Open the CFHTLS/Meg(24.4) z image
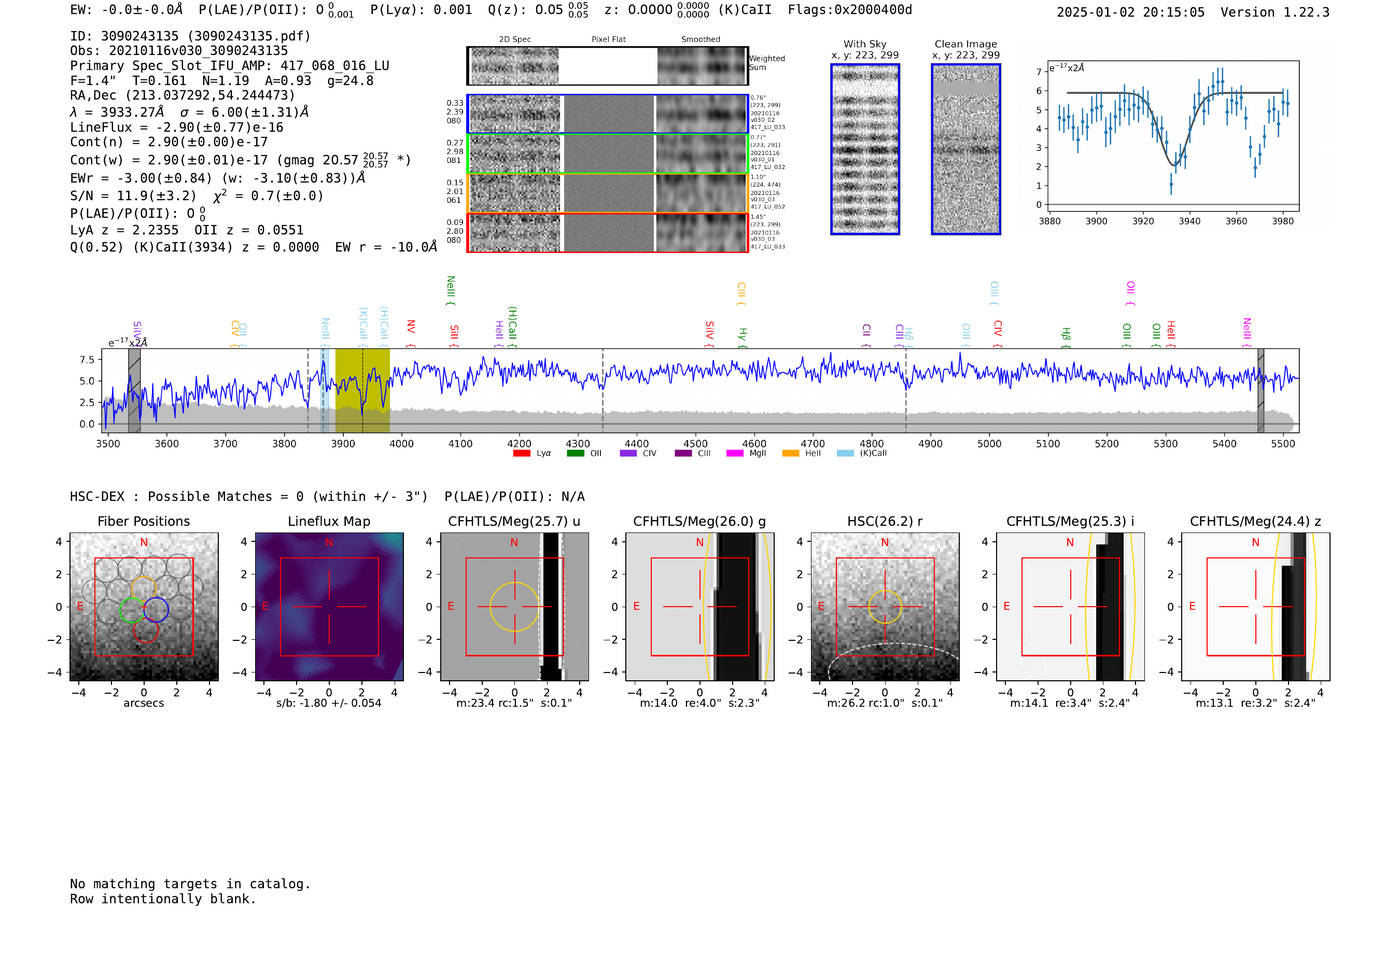Screen dimensions: 1400x953 pos(1256,607)
